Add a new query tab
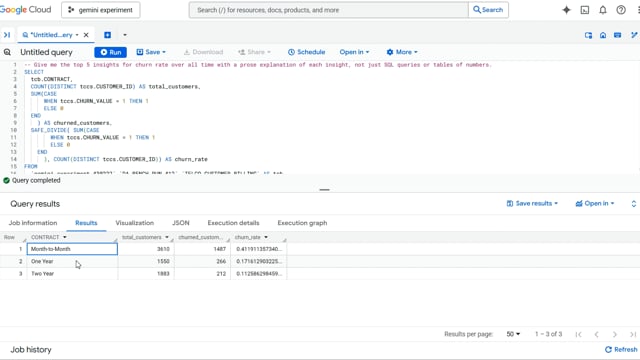640x360 pixels. pyautogui.click(x=107, y=35)
